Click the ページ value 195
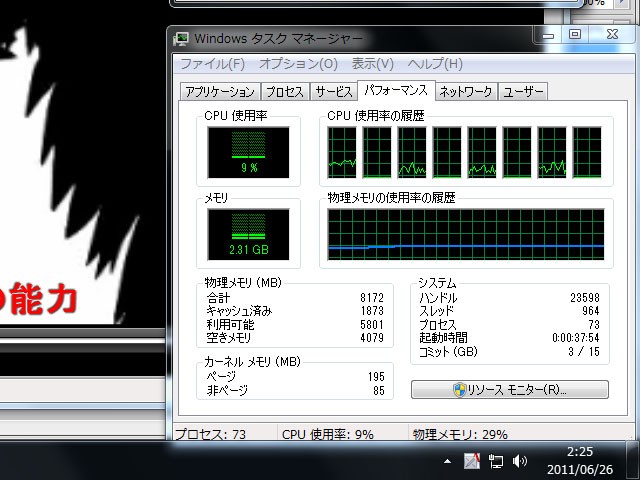This screenshot has width=640, height=480. pos(376,376)
